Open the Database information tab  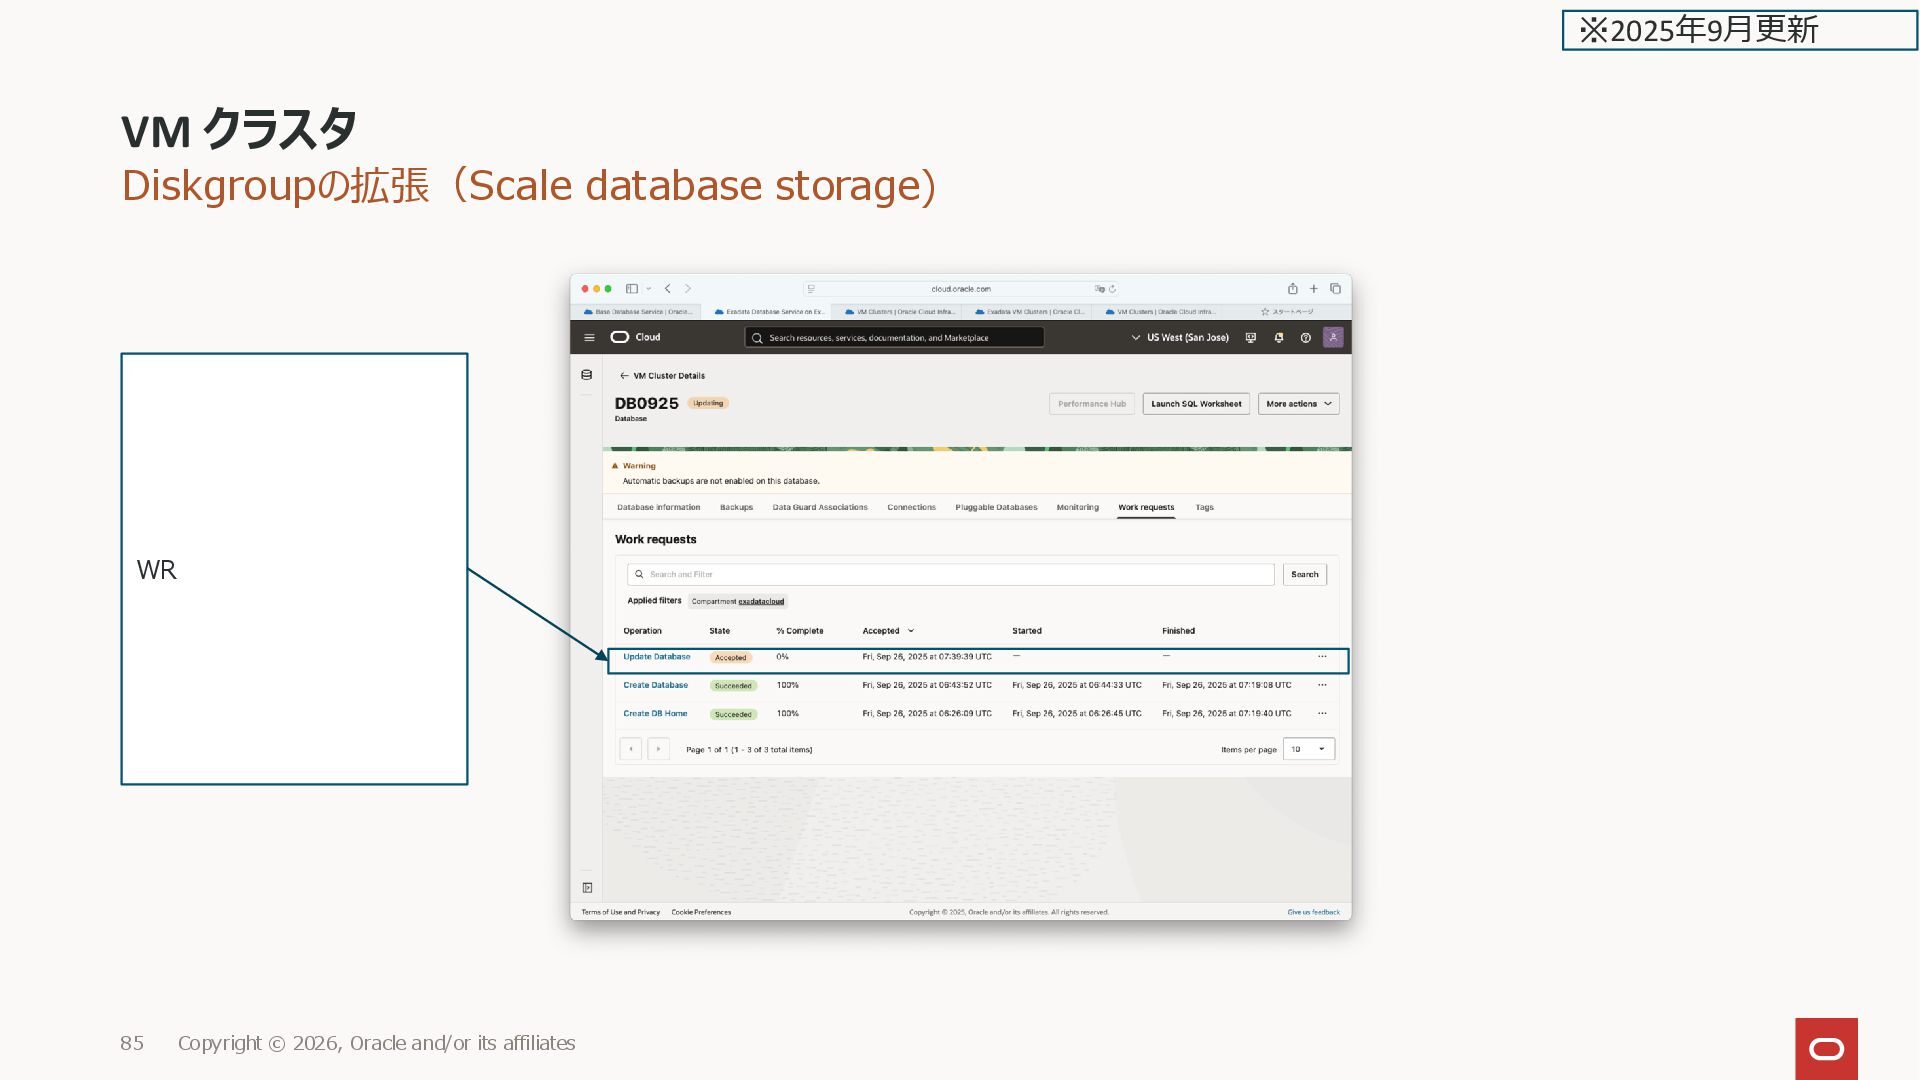pos(658,508)
